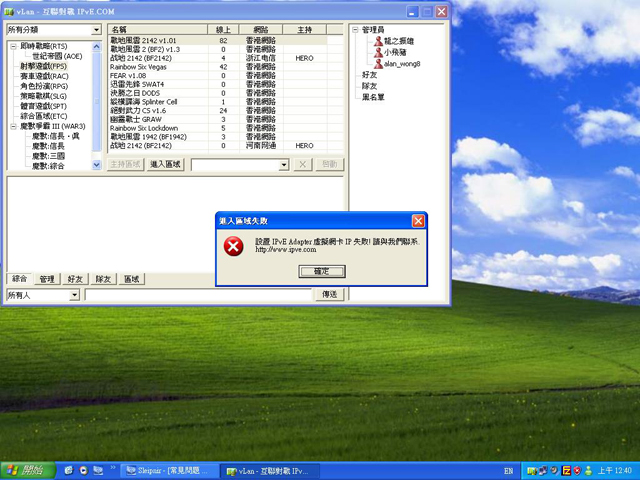The image size is (640, 480).
Task: Select 世紀帝國 (AOE) tree item
Action: click(x=57, y=56)
